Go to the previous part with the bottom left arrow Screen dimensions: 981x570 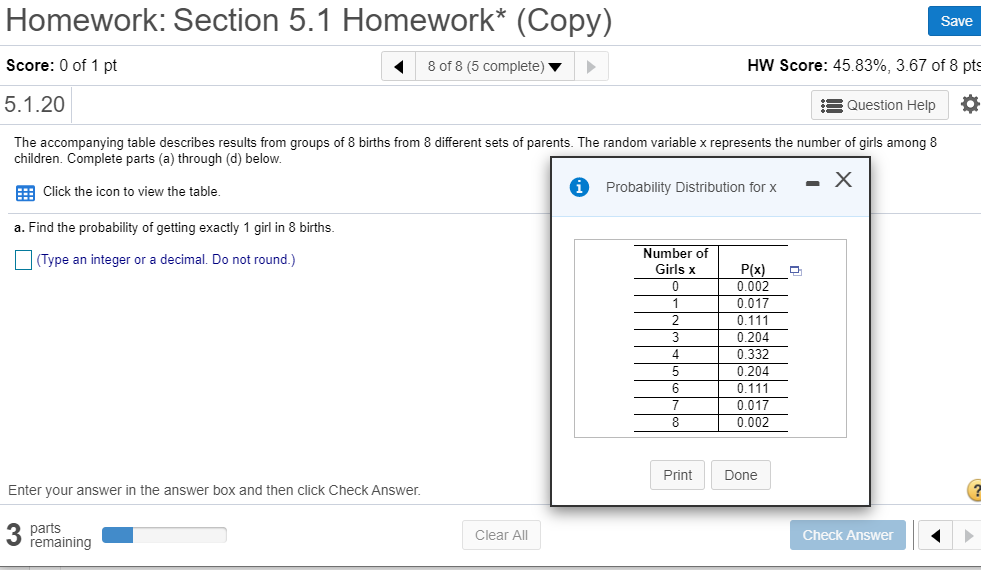click(x=935, y=536)
